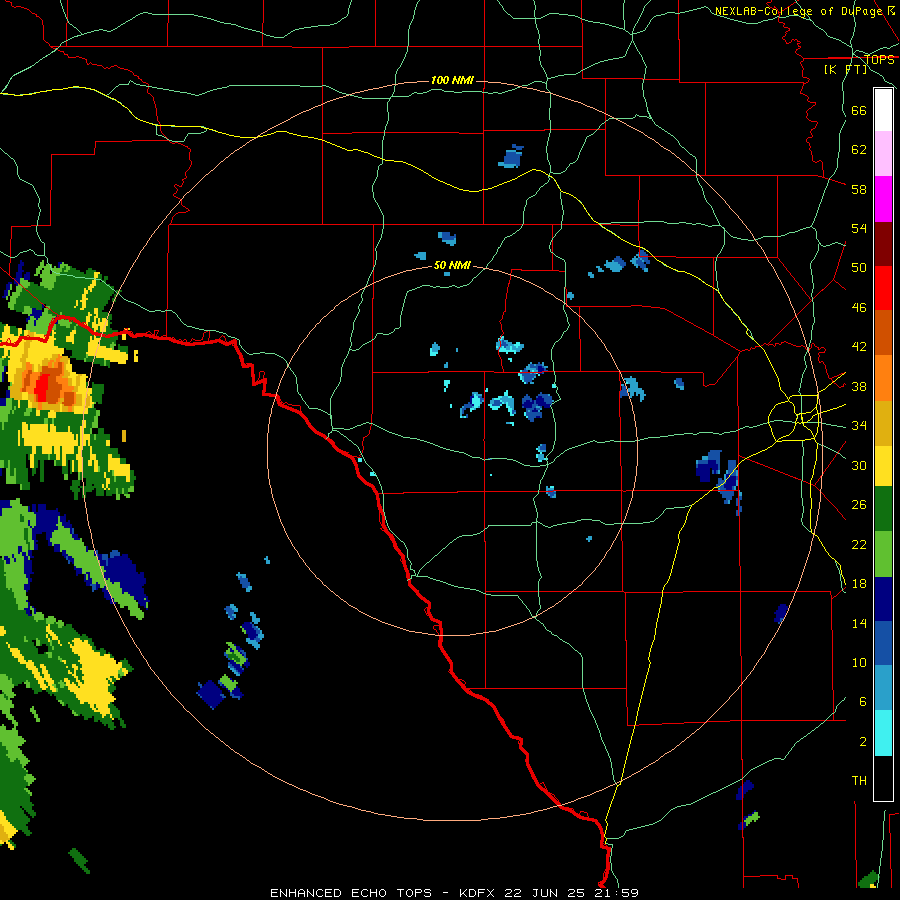This screenshot has height=900, width=900.
Task: Click the legend value 18
Action: pos(859,583)
